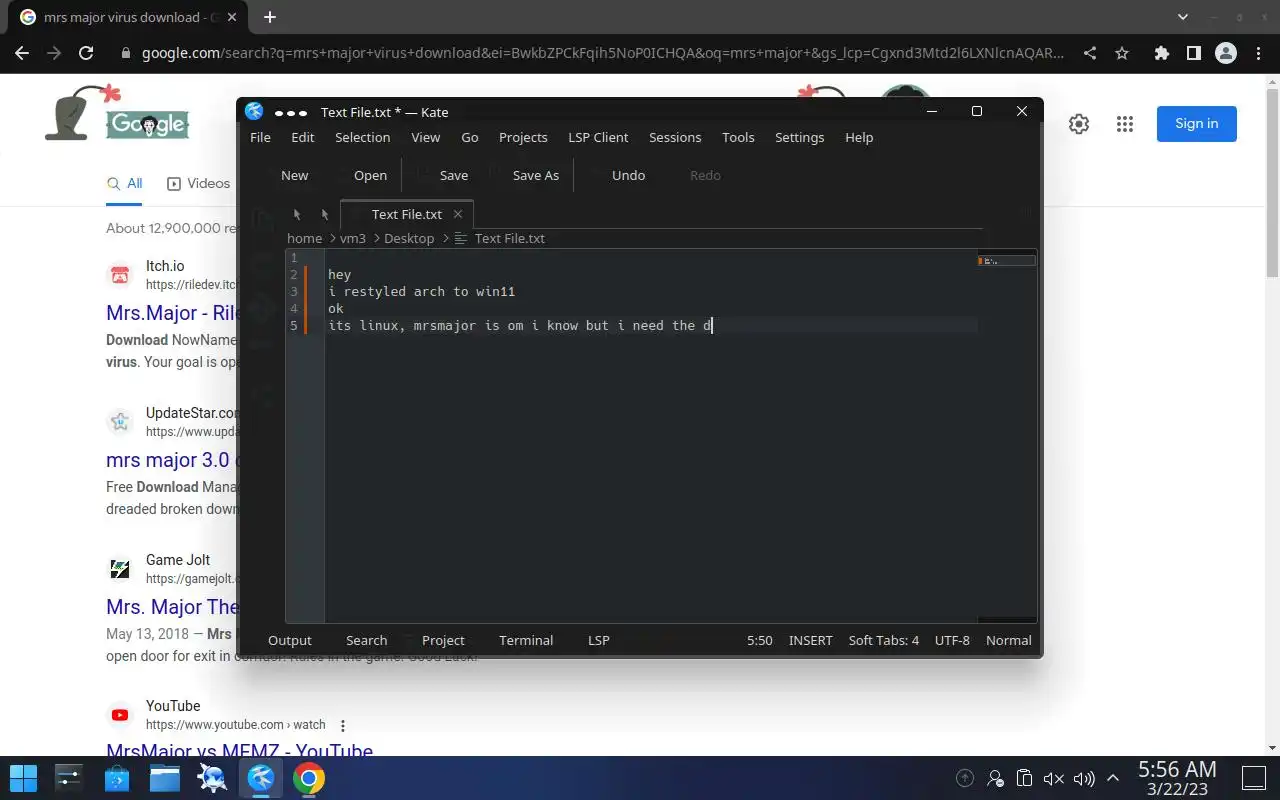Viewport: 1280px width, 800px height.
Task: Open the View menu in Kate
Action: (x=426, y=137)
